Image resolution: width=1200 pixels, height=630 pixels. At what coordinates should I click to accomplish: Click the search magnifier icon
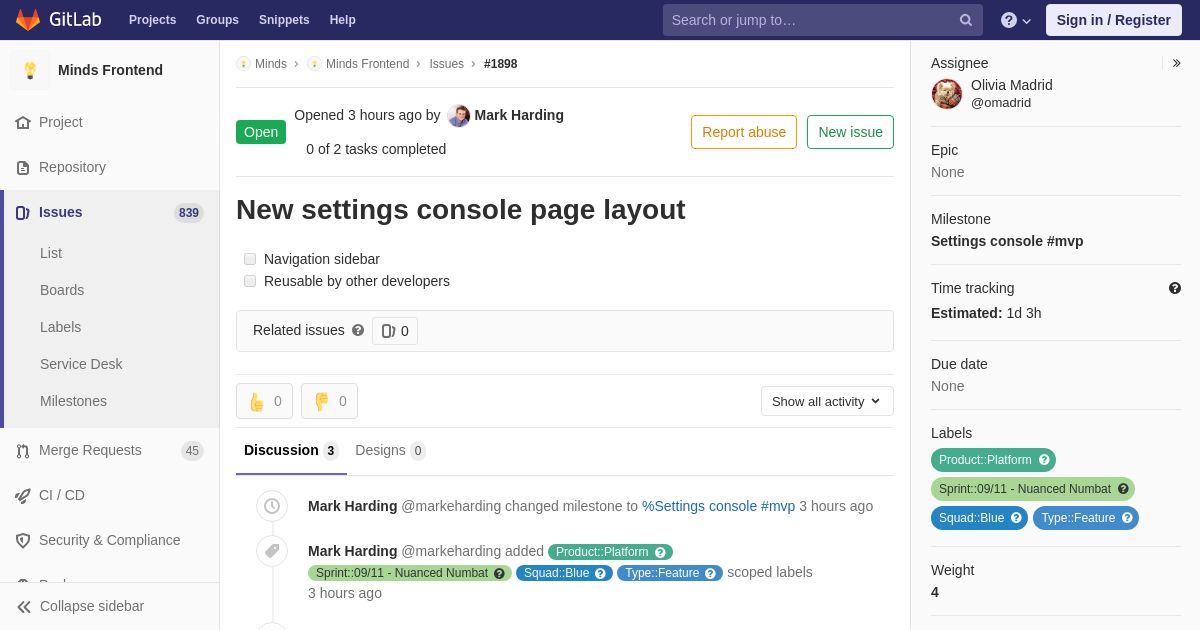coord(965,20)
